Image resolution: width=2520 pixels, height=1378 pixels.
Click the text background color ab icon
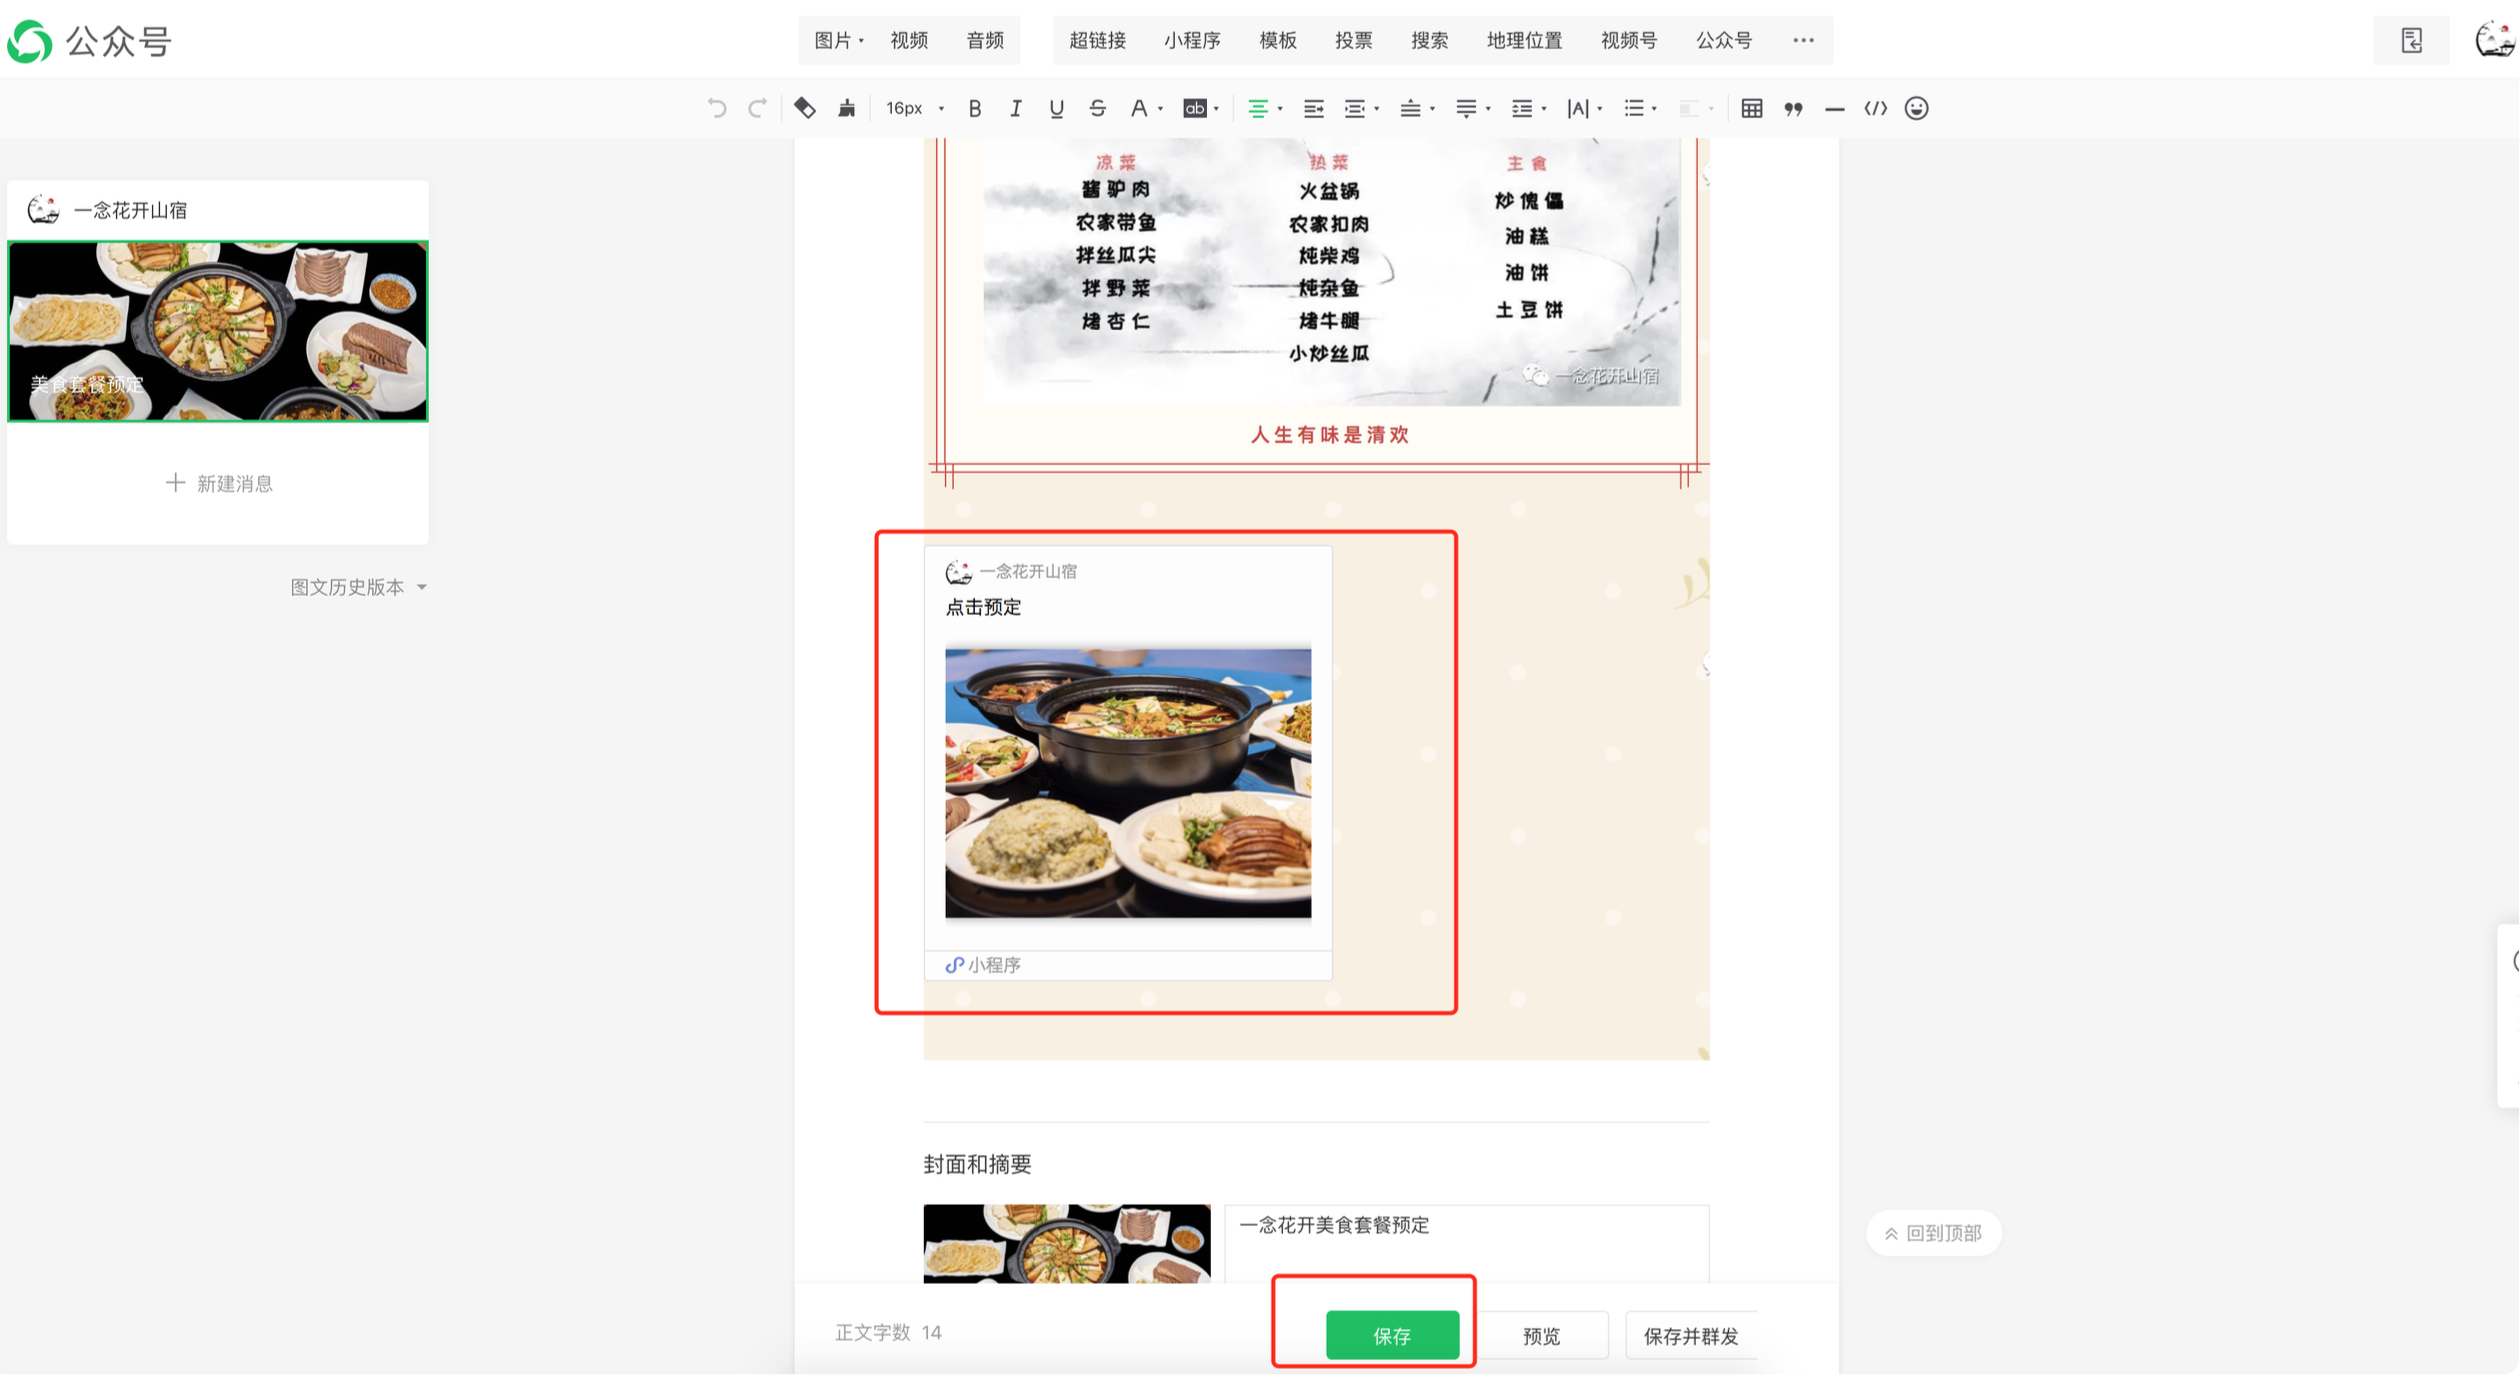tap(1195, 108)
